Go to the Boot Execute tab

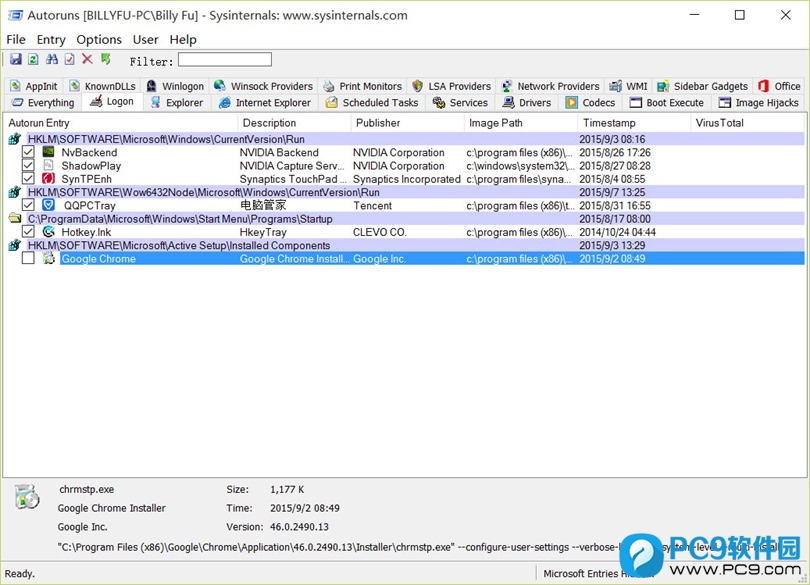[667, 103]
